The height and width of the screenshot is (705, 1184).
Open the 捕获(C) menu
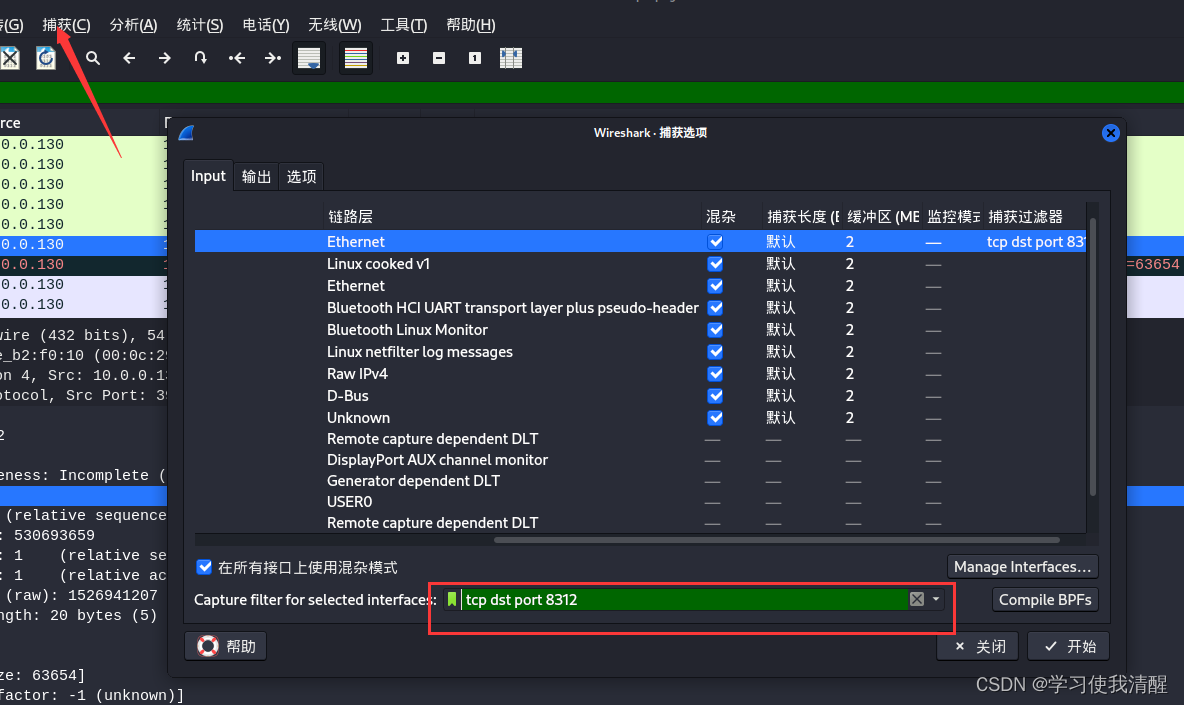[66, 25]
